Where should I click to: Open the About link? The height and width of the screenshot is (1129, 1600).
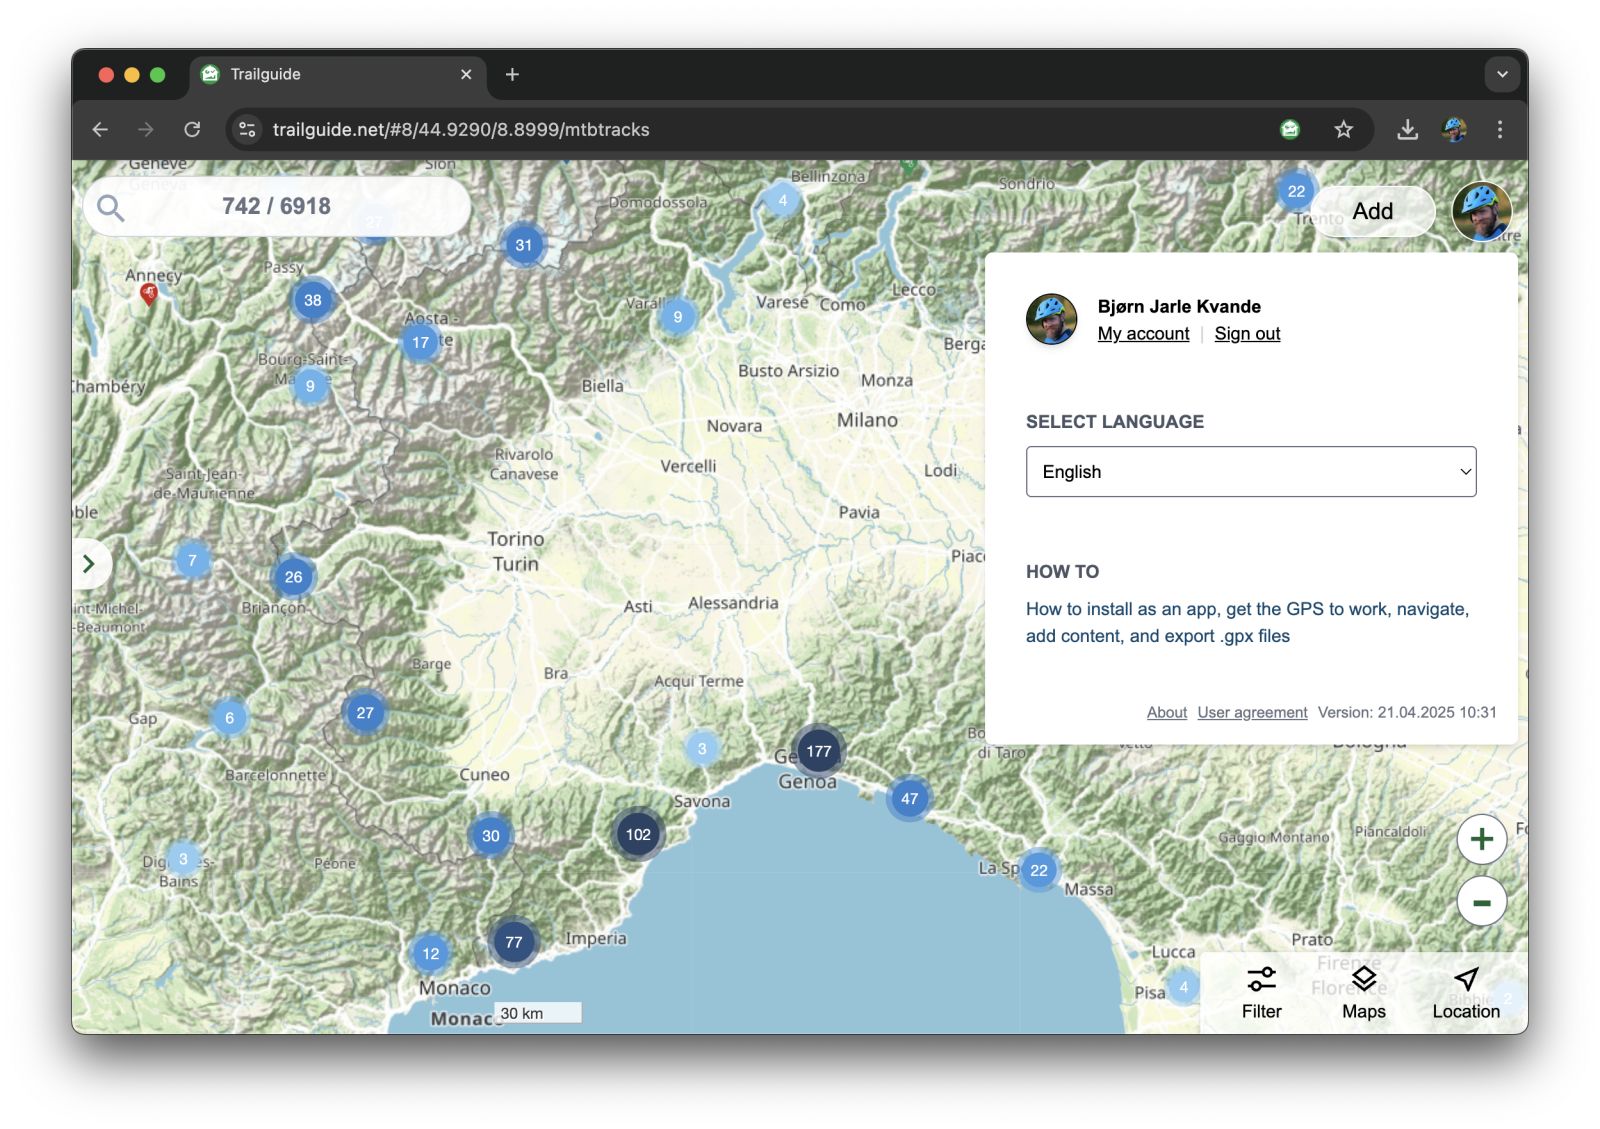tap(1166, 712)
